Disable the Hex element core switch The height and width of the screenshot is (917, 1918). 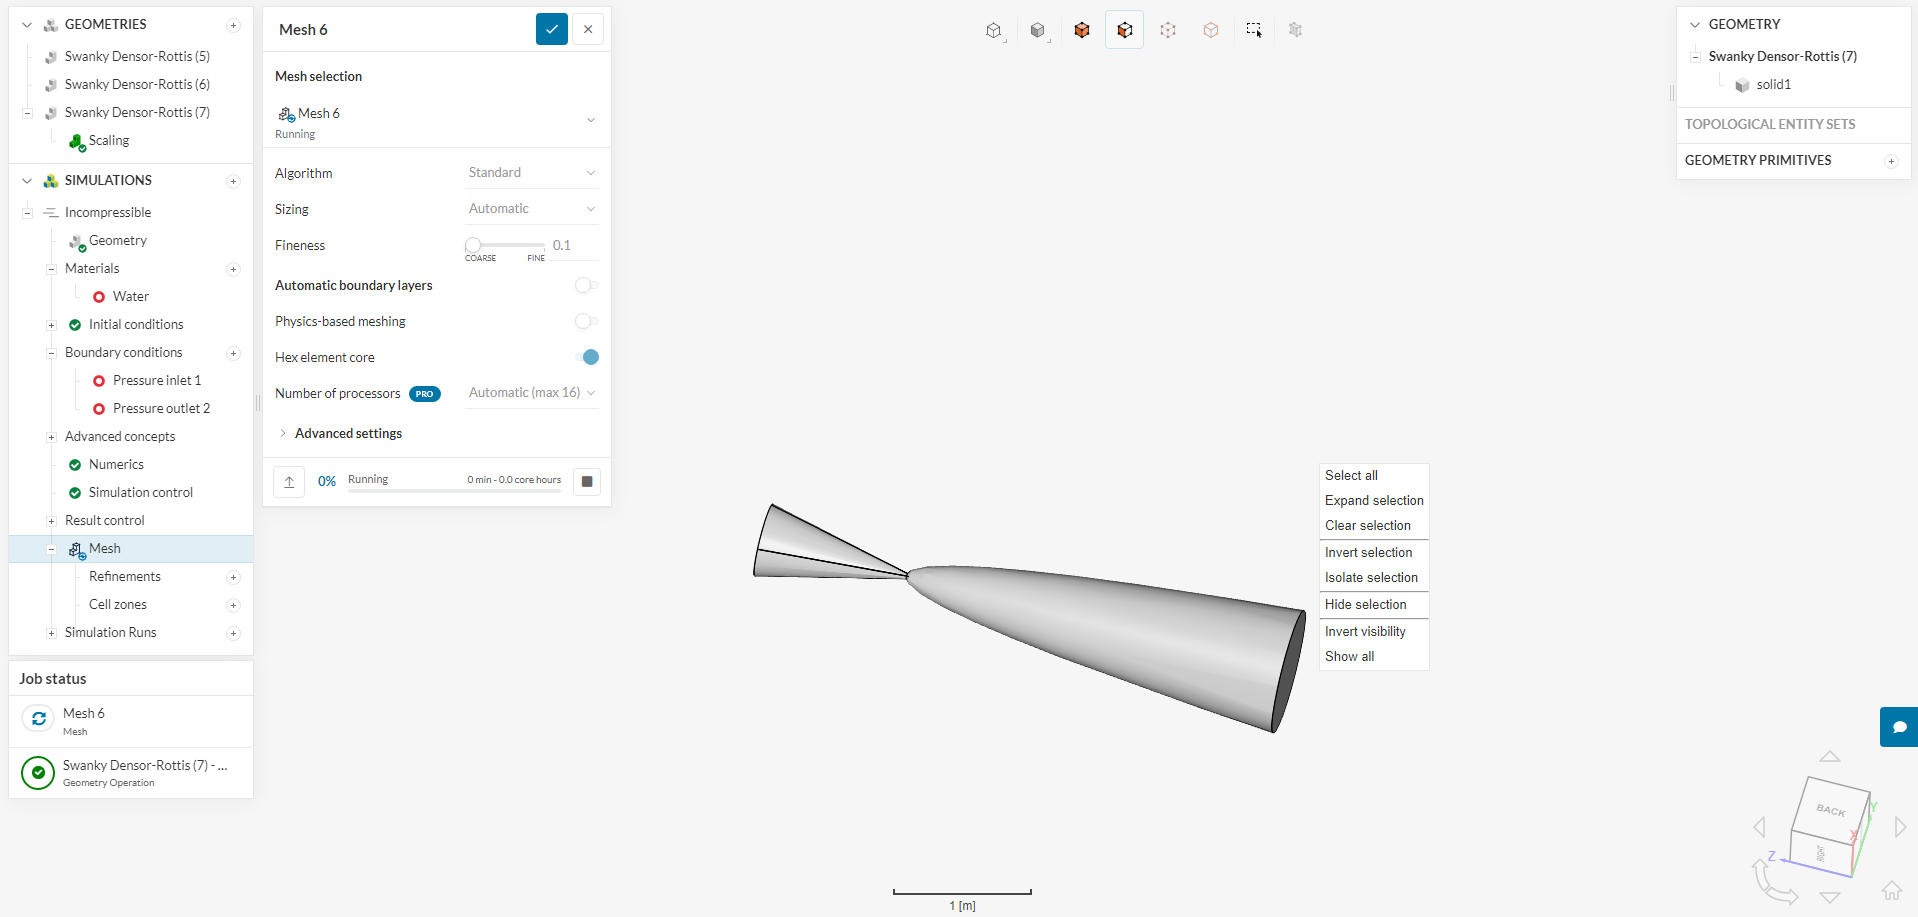tap(587, 358)
